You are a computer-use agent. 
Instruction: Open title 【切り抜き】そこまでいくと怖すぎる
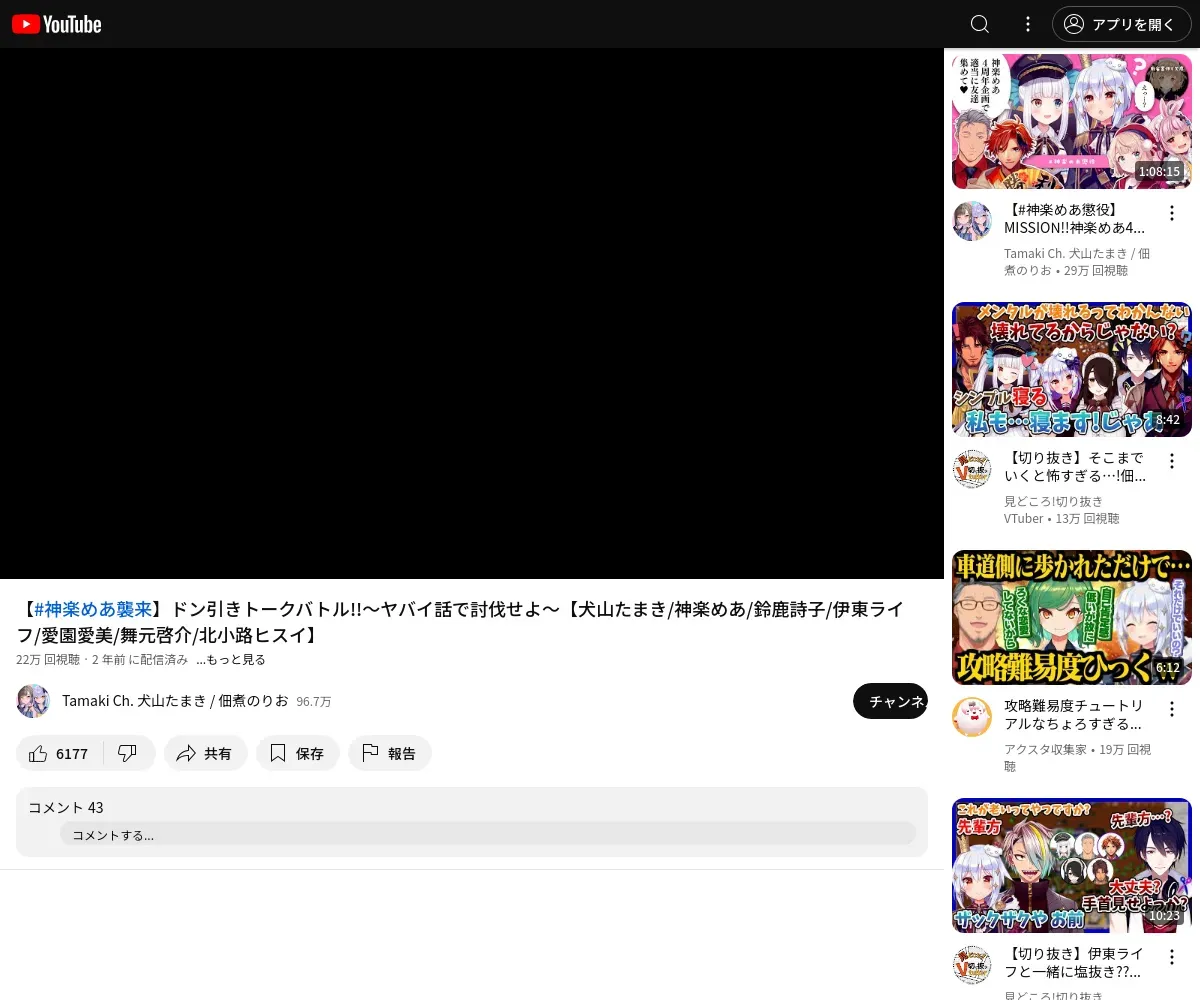click(1076, 467)
